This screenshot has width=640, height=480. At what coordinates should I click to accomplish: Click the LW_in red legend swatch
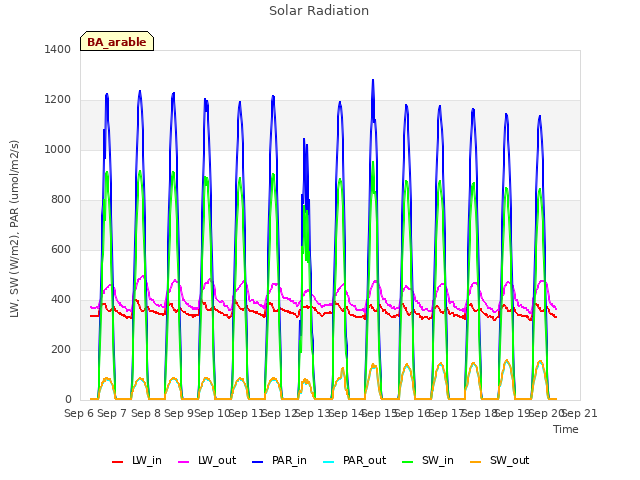click(118, 462)
